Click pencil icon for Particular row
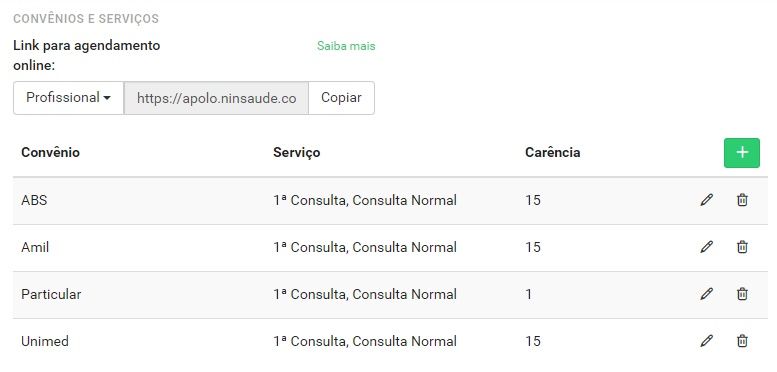 [707, 294]
